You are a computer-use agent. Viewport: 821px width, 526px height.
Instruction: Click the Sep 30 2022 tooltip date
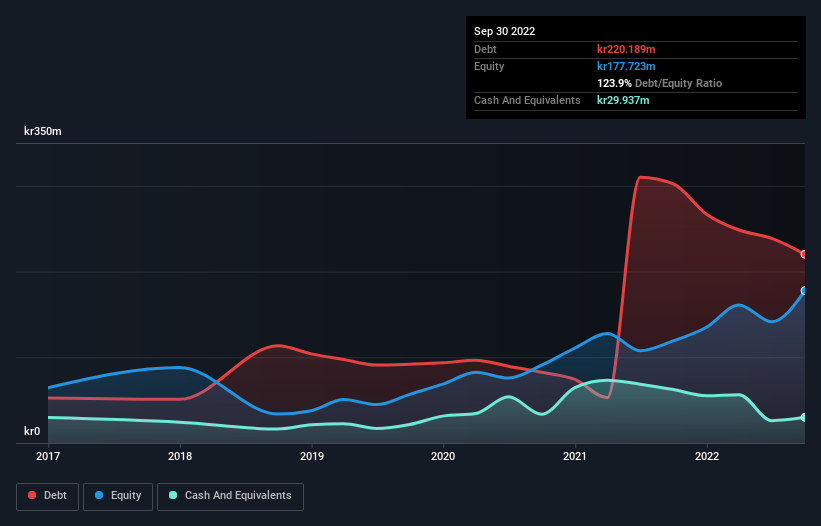[504, 31]
